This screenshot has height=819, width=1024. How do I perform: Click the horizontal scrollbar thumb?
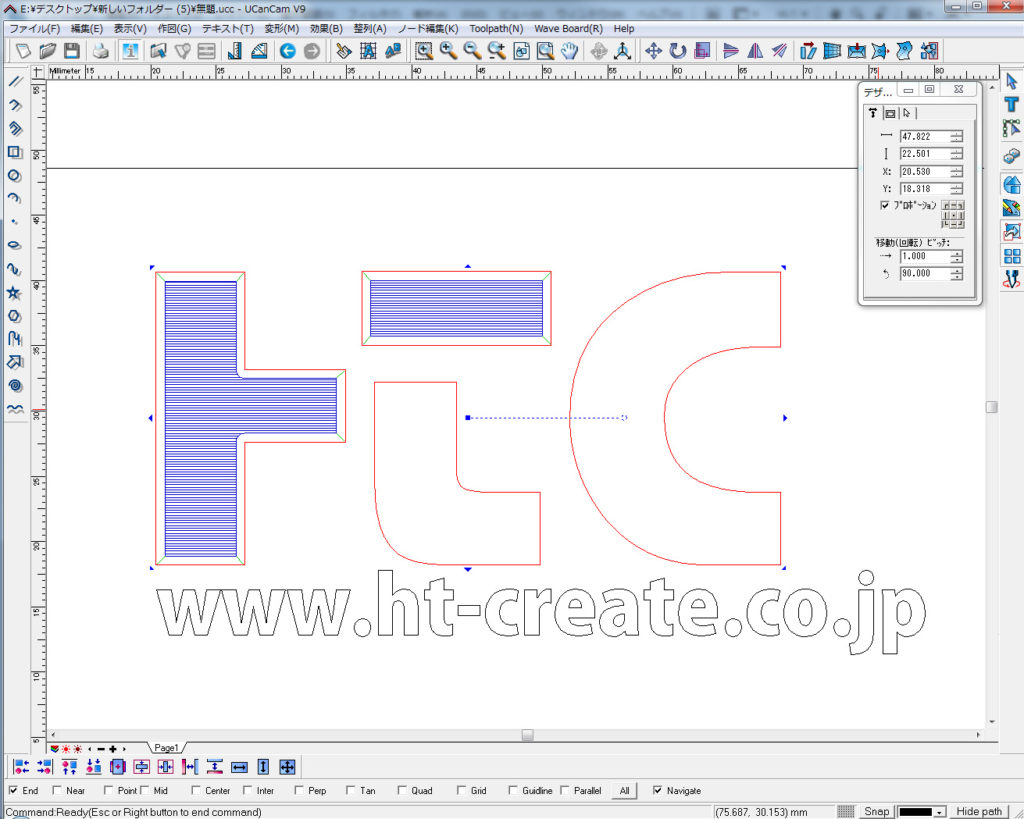pyautogui.click(x=527, y=735)
